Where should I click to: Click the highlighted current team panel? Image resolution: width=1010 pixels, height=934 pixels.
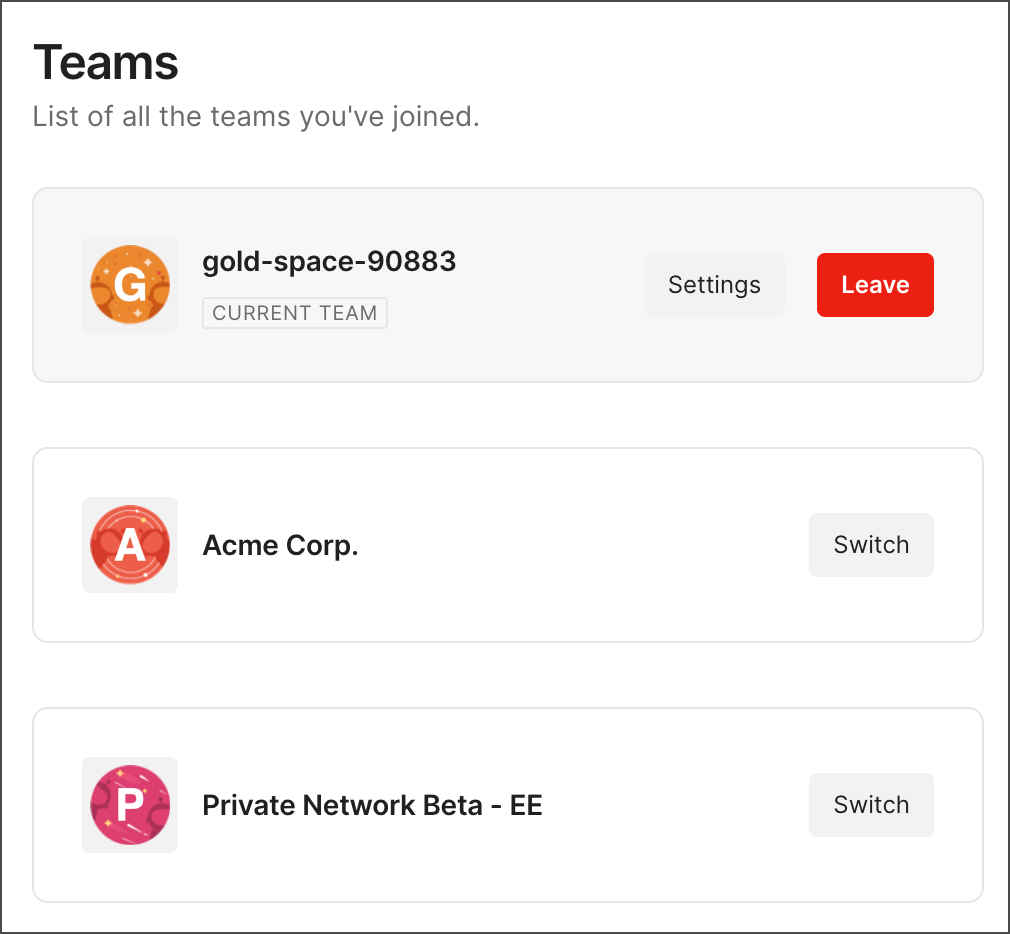click(508, 285)
